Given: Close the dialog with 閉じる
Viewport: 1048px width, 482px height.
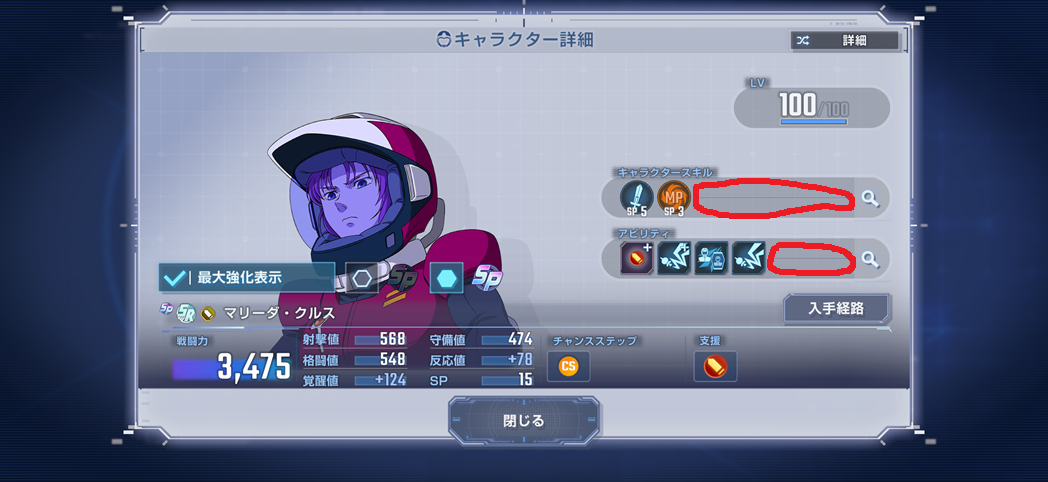Looking at the screenshot, I should (x=524, y=420).
